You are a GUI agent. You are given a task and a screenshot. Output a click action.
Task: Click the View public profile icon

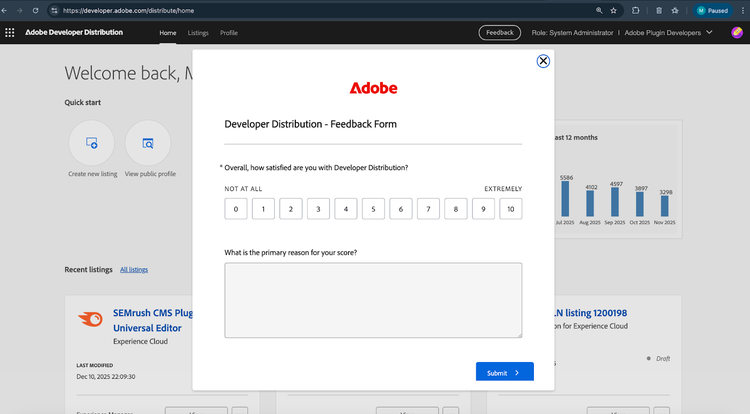coord(149,143)
